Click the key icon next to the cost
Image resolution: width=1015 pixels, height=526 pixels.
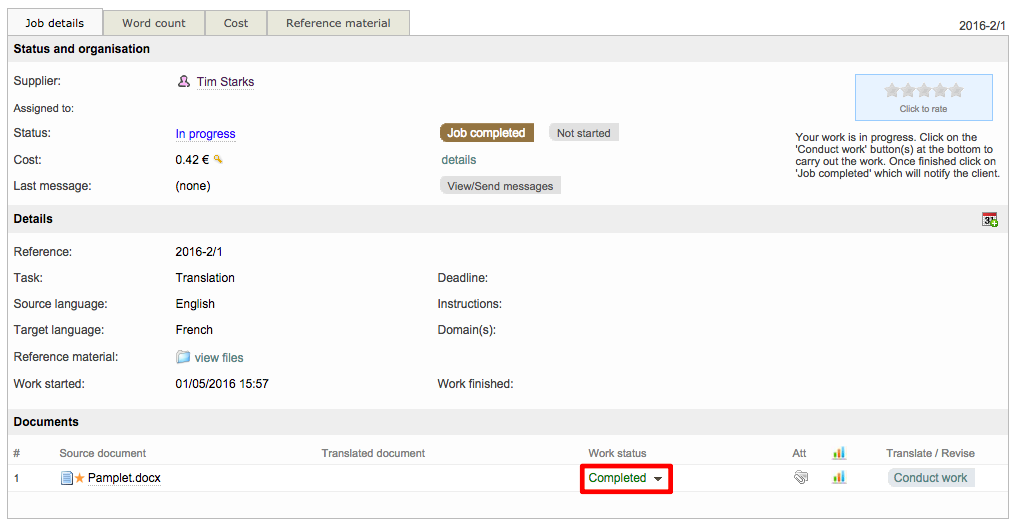218,160
